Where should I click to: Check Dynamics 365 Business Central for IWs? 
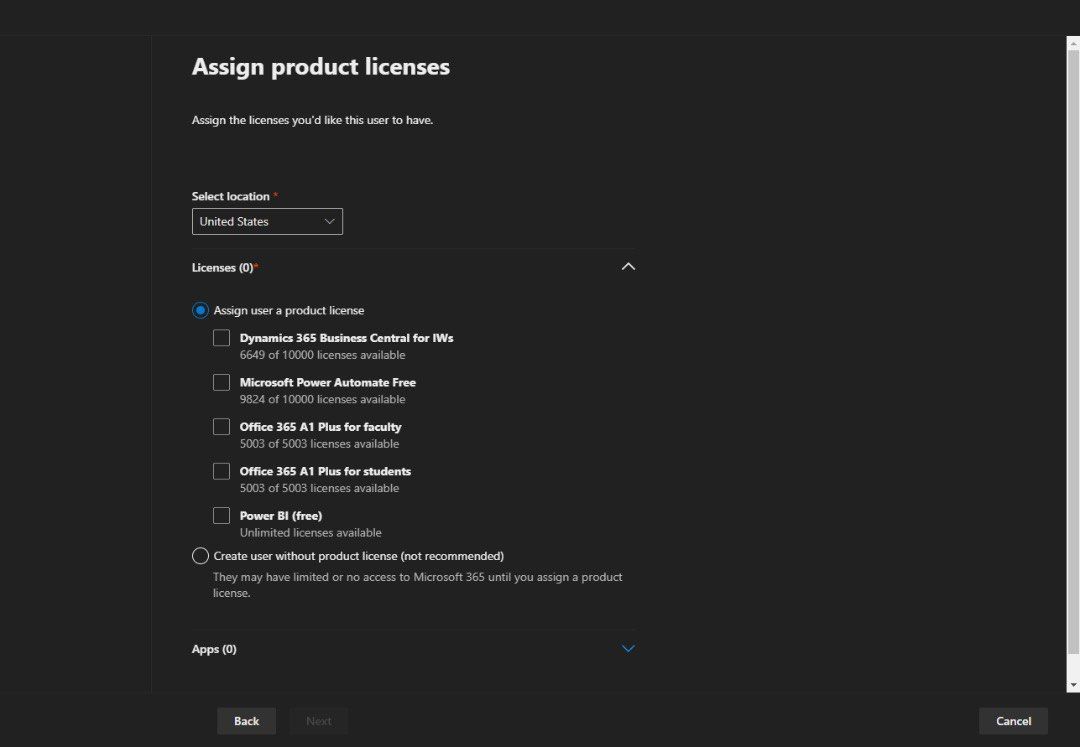(221, 337)
